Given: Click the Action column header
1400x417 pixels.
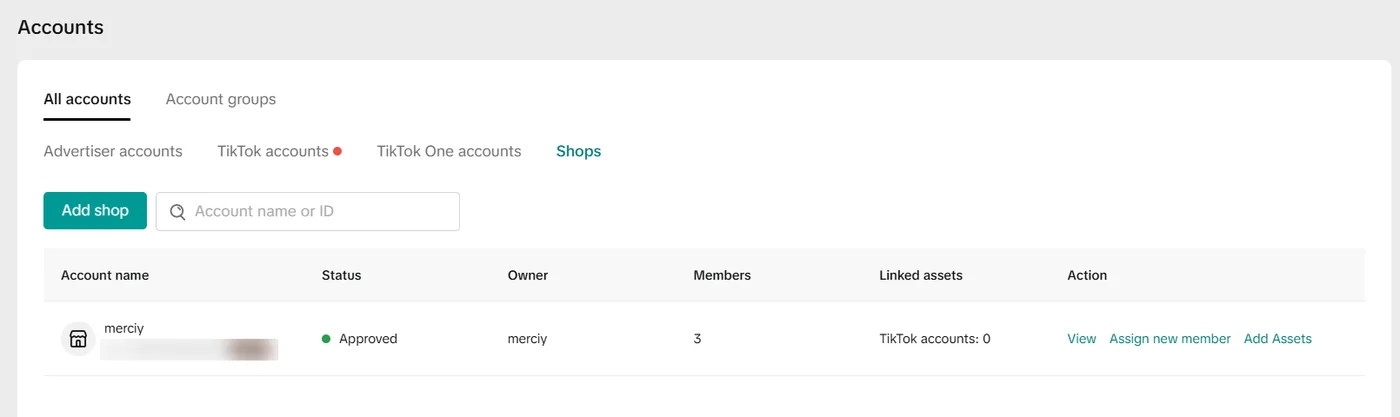Looking at the screenshot, I should [x=1087, y=275].
